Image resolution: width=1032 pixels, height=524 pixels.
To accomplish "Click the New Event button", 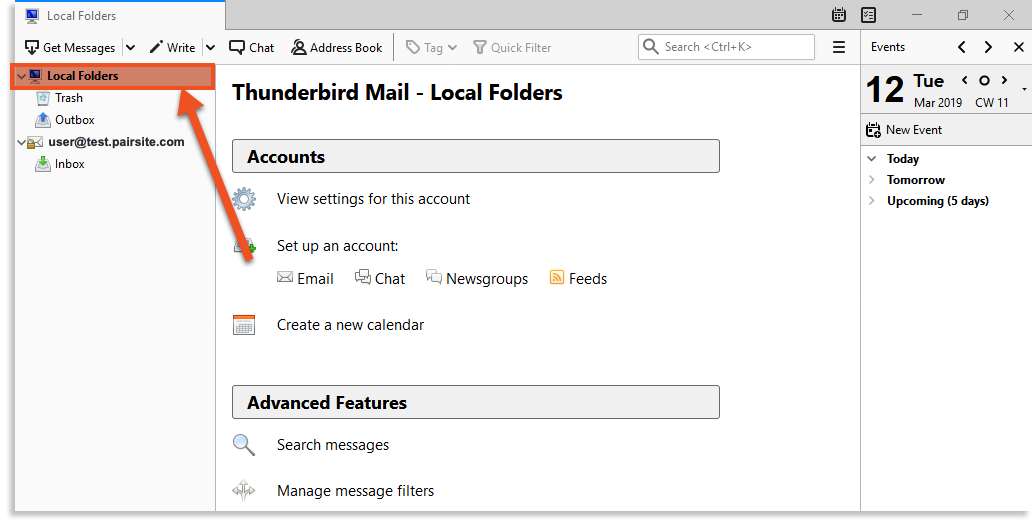I will tap(906, 130).
